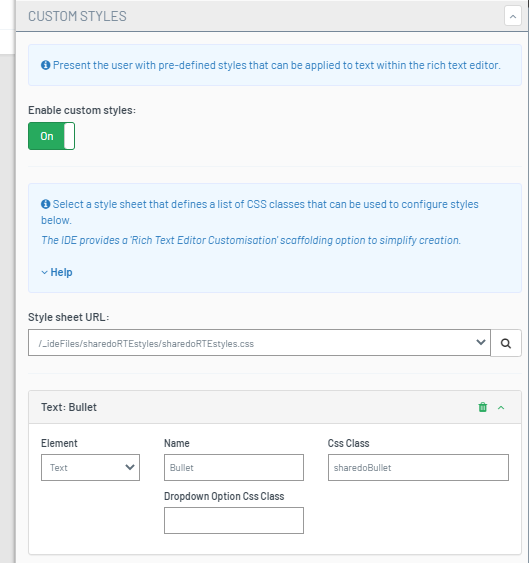Collapse the Text: Bullet style card

click(501, 408)
